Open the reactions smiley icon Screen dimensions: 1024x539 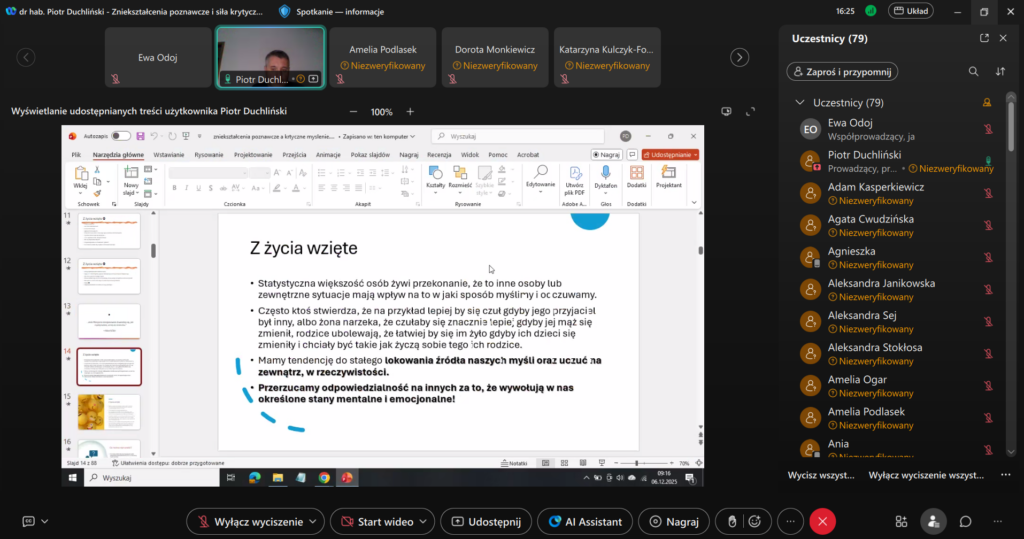pos(753,521)
